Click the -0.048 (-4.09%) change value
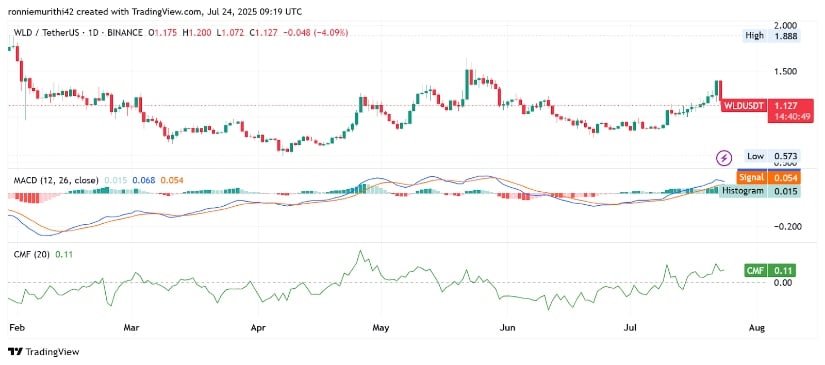Image resolution: width=825 pixels, height=365 pixels. (316, 33)
